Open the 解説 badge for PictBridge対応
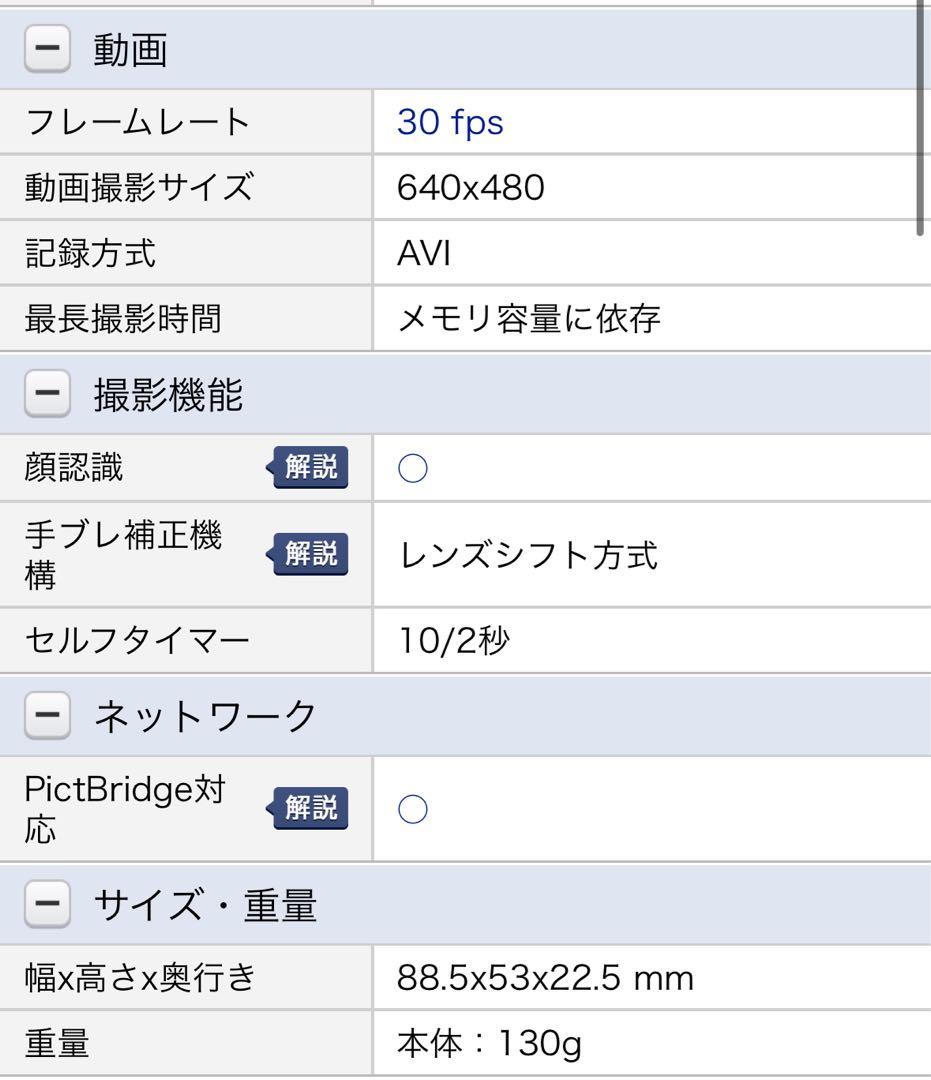Screen dimensions: 931x1080 309,807
